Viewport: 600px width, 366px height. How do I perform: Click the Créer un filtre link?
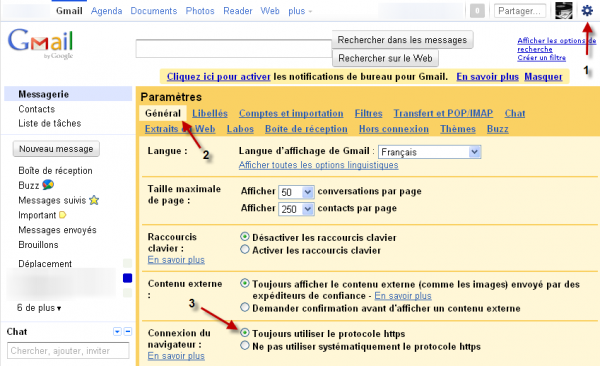click(541, 57)
